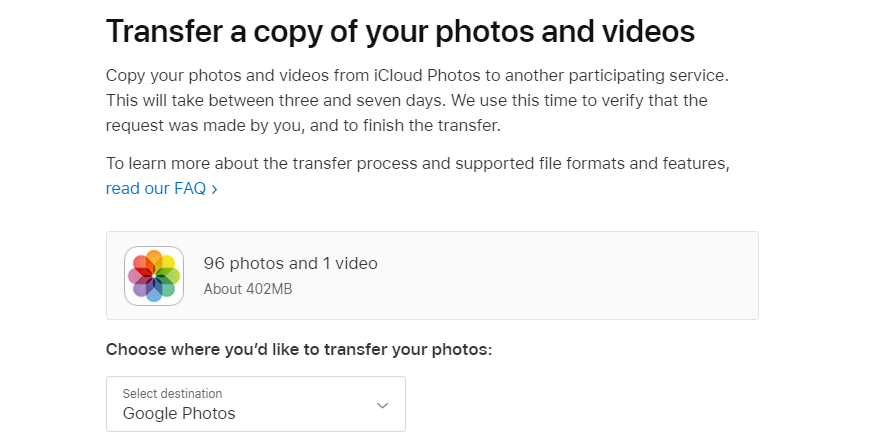Click the FAQ word in the link
This screenshot has width=876, height=438.
[190, 189]
